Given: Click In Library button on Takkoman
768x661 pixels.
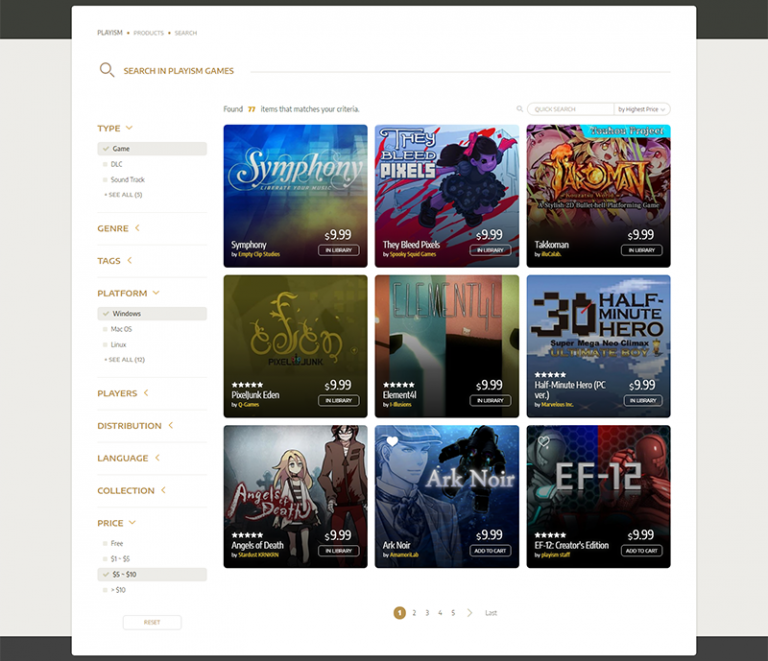Looking at the screenshot, I should pos(642,250).
